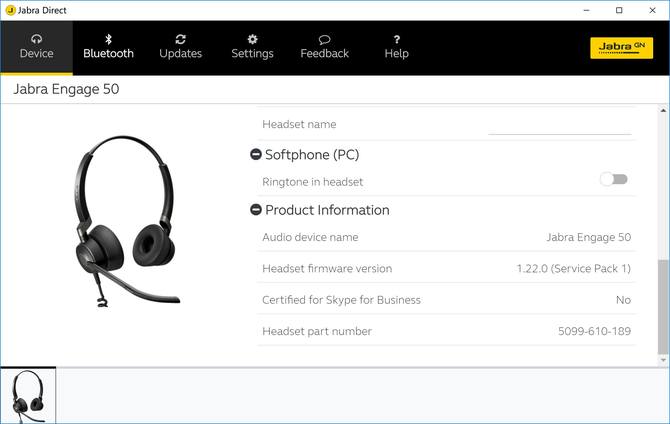The width and height of the screenshot is (670, 424).
Task: Click the Skype certification value 'No'
Action: (623, 300)
